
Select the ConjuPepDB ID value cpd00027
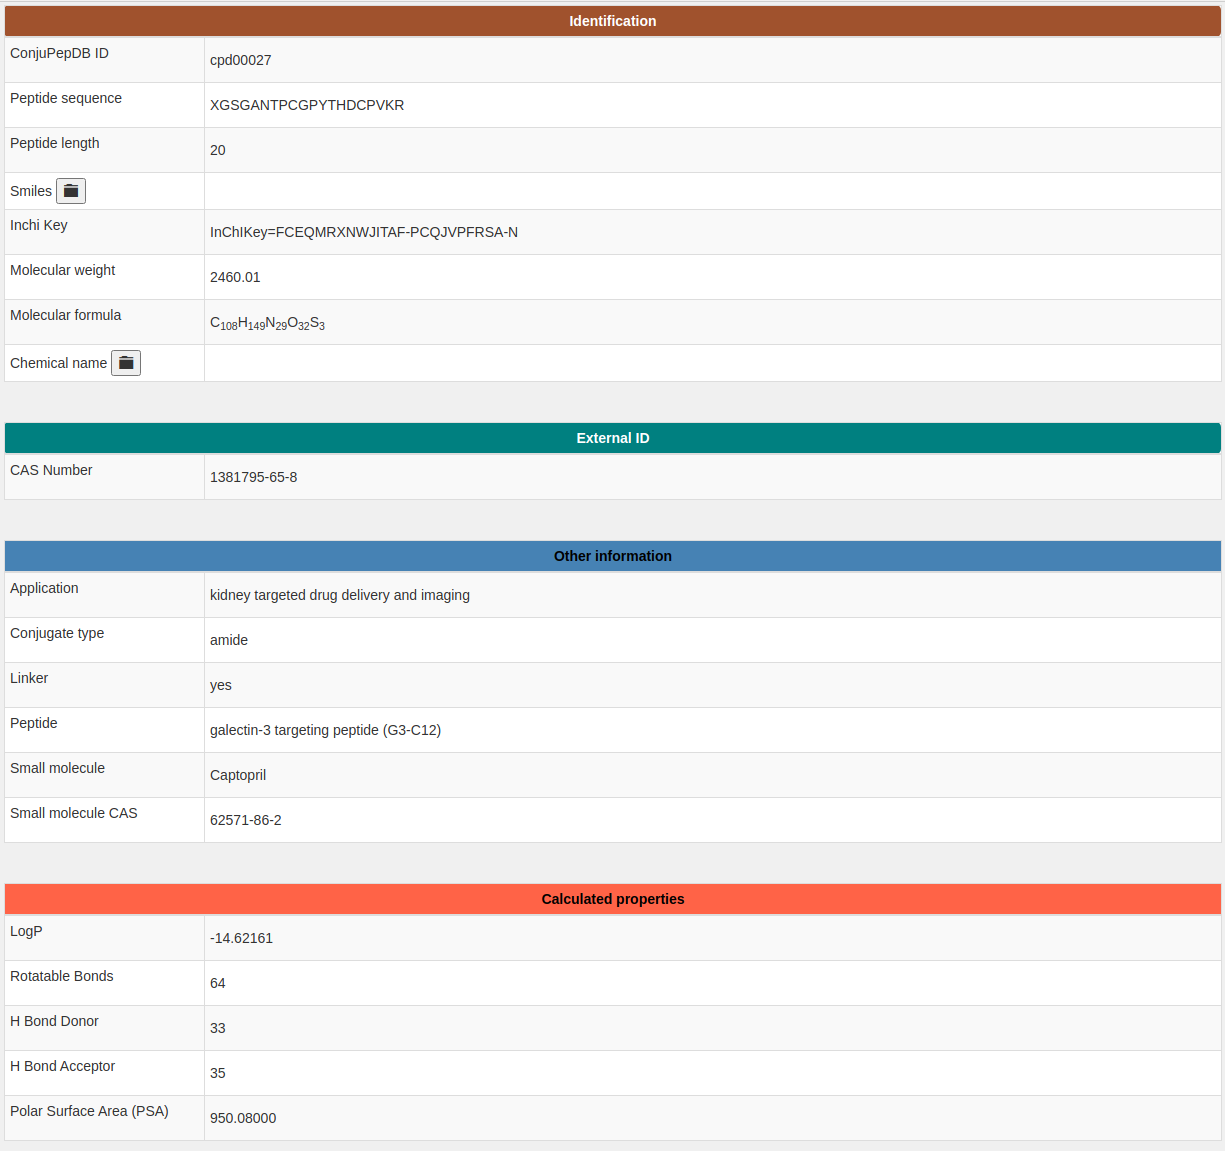pos(240,60)
